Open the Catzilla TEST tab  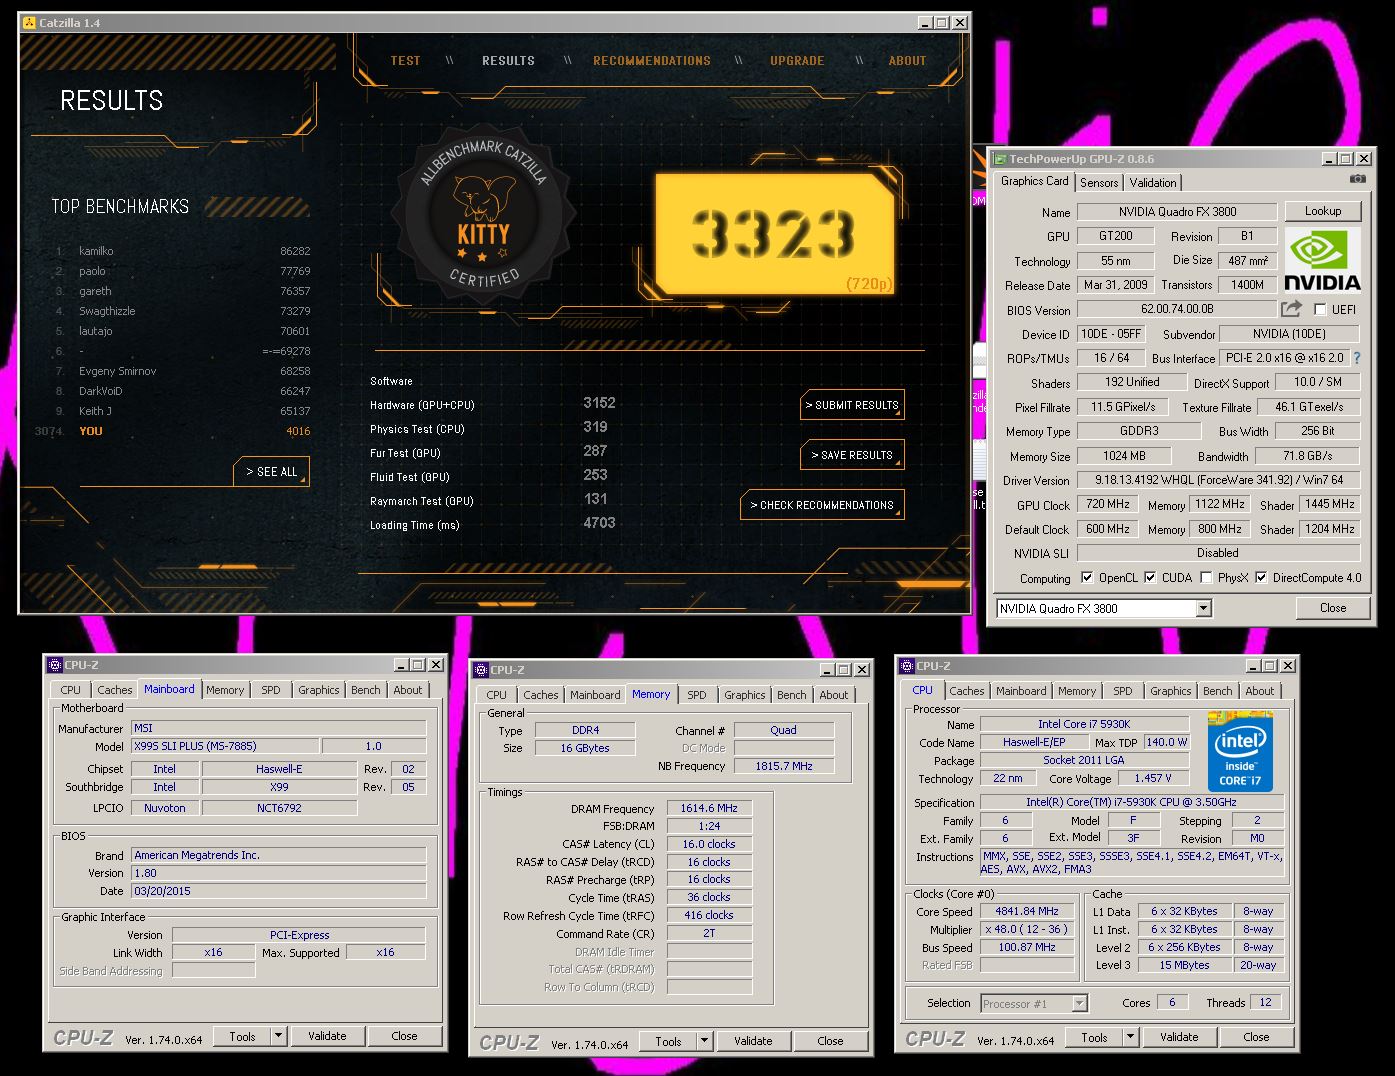tap(405, 61)
